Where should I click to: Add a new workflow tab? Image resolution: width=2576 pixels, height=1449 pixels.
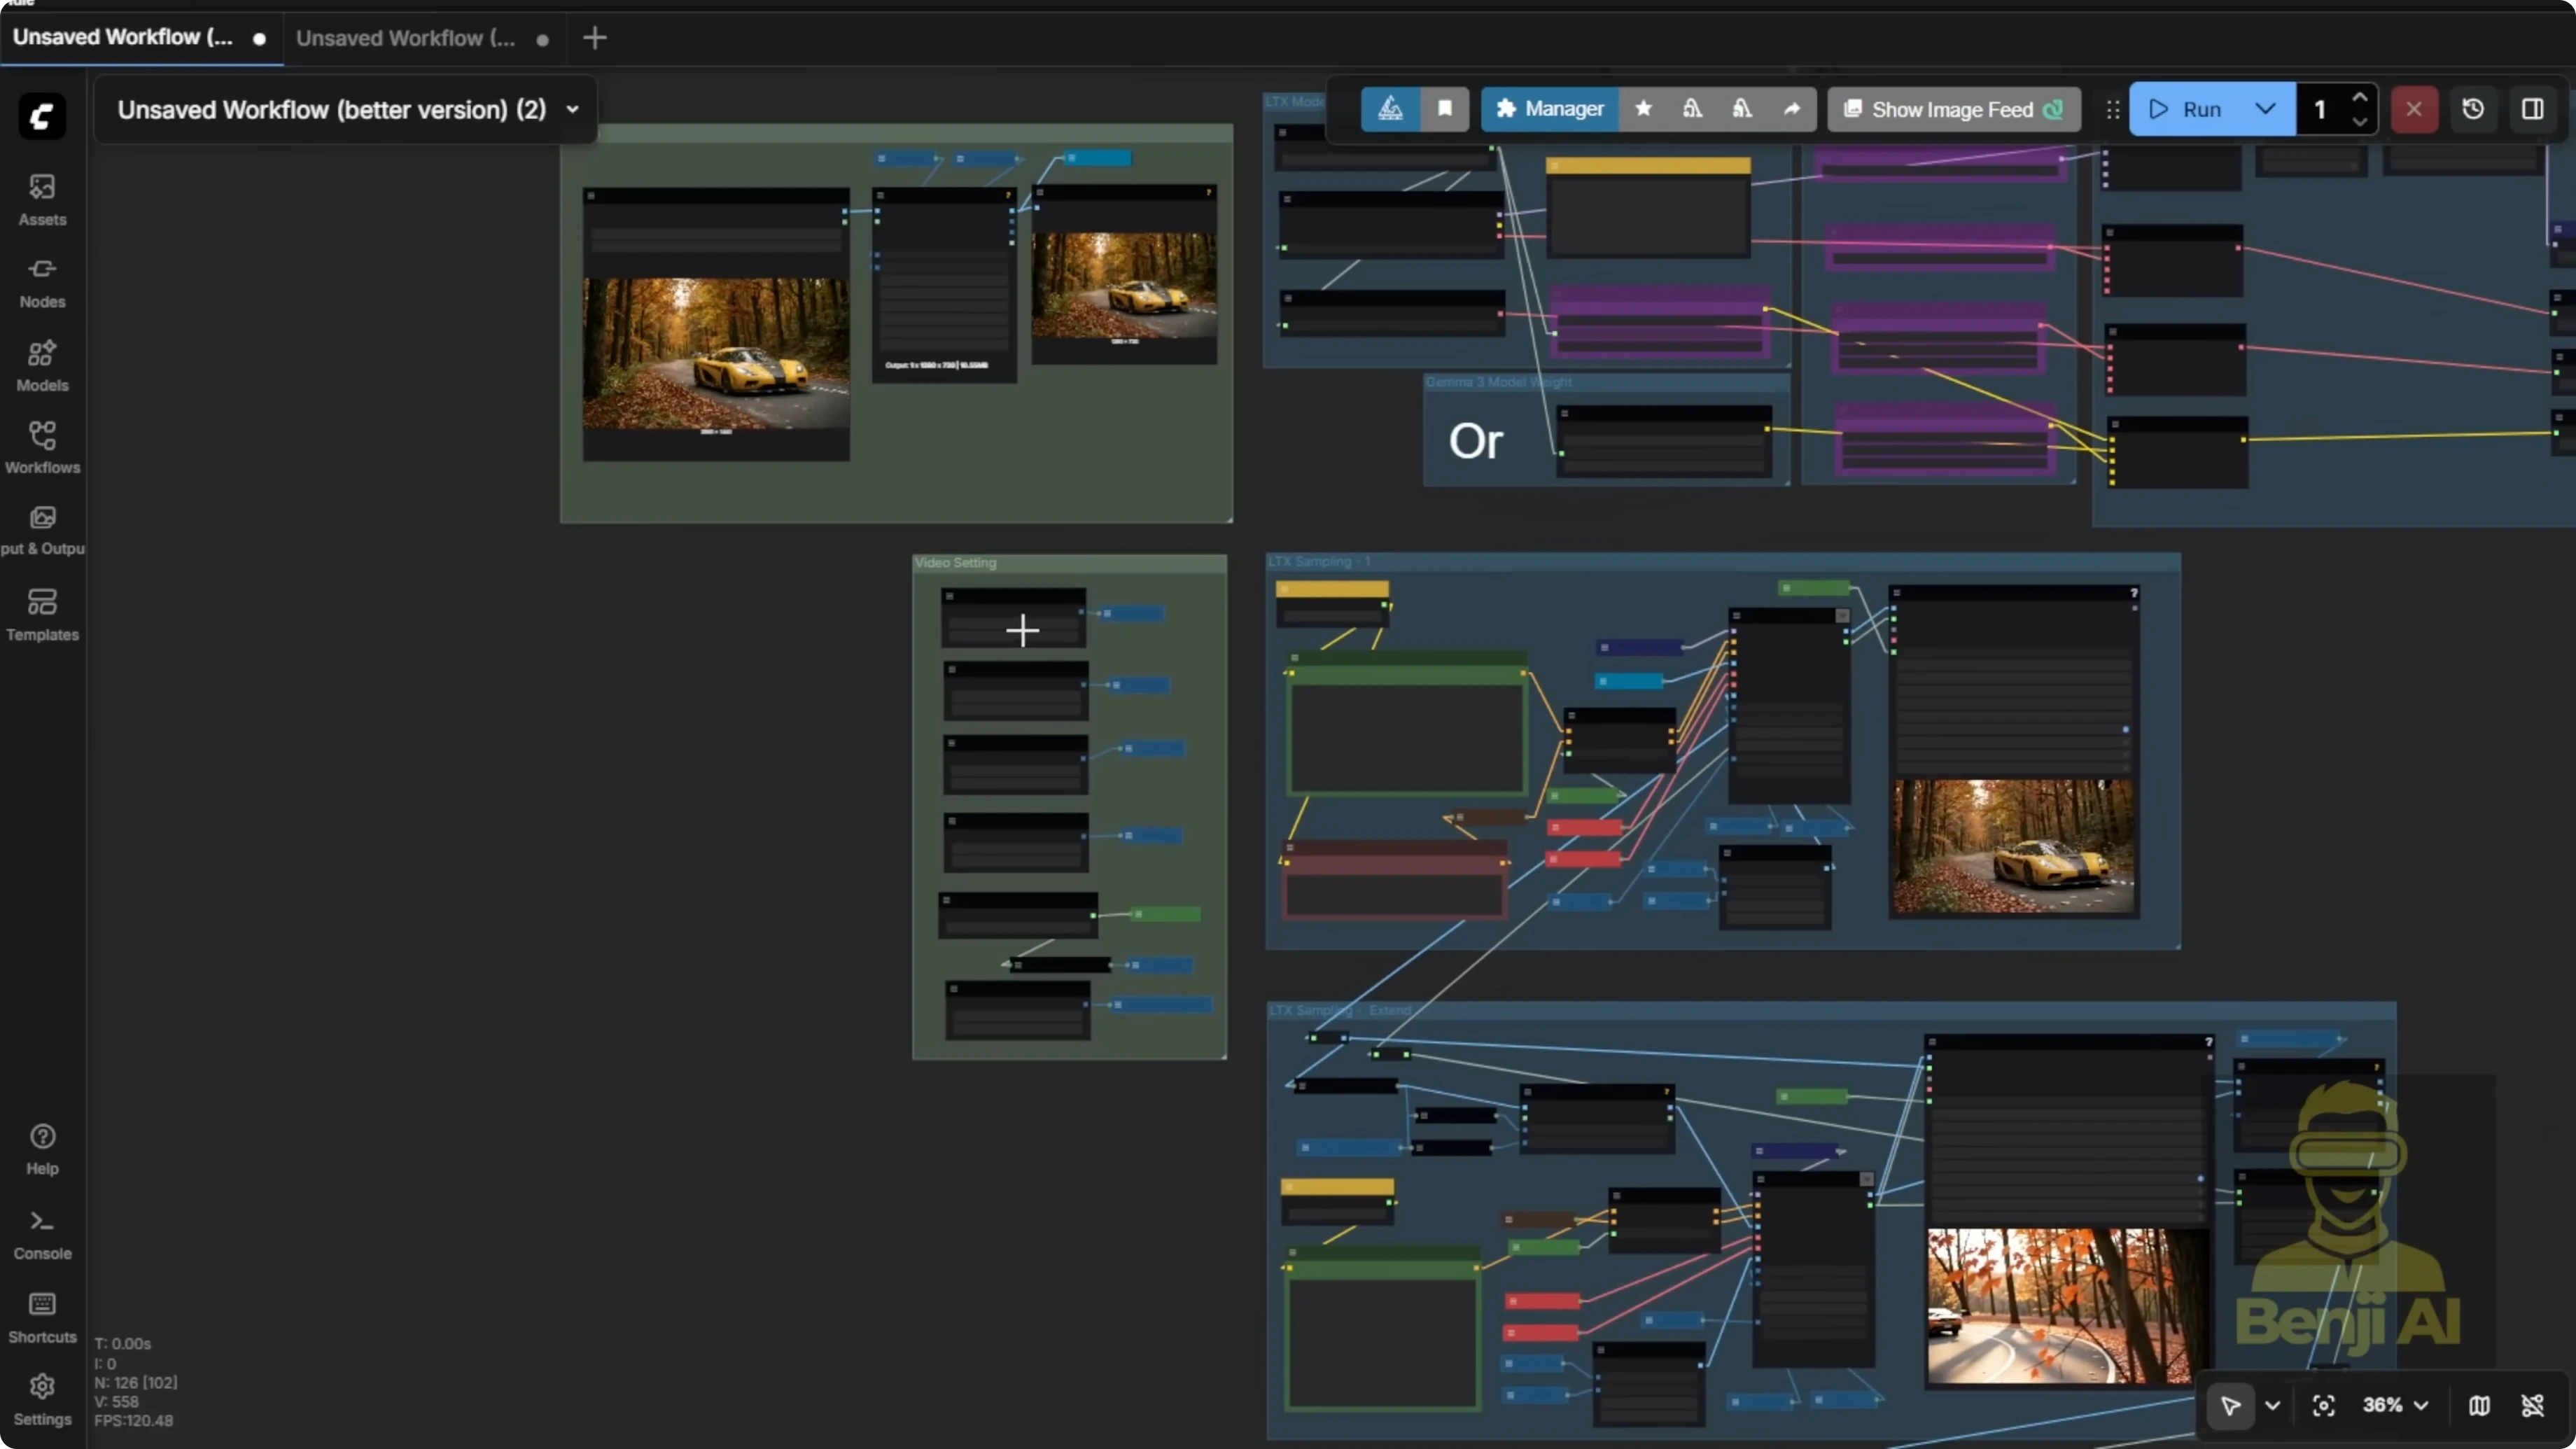(594, 38)
